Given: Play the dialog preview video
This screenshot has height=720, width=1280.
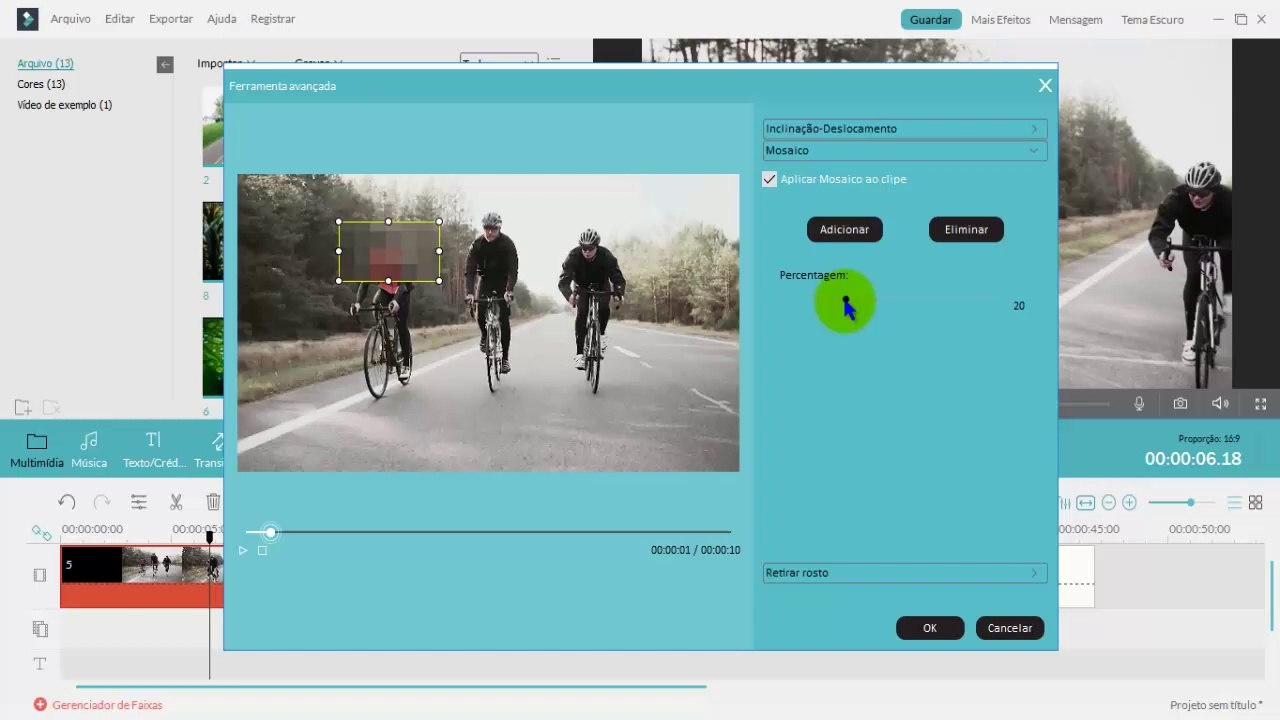Looking at the screenshot, I should 243,551.
